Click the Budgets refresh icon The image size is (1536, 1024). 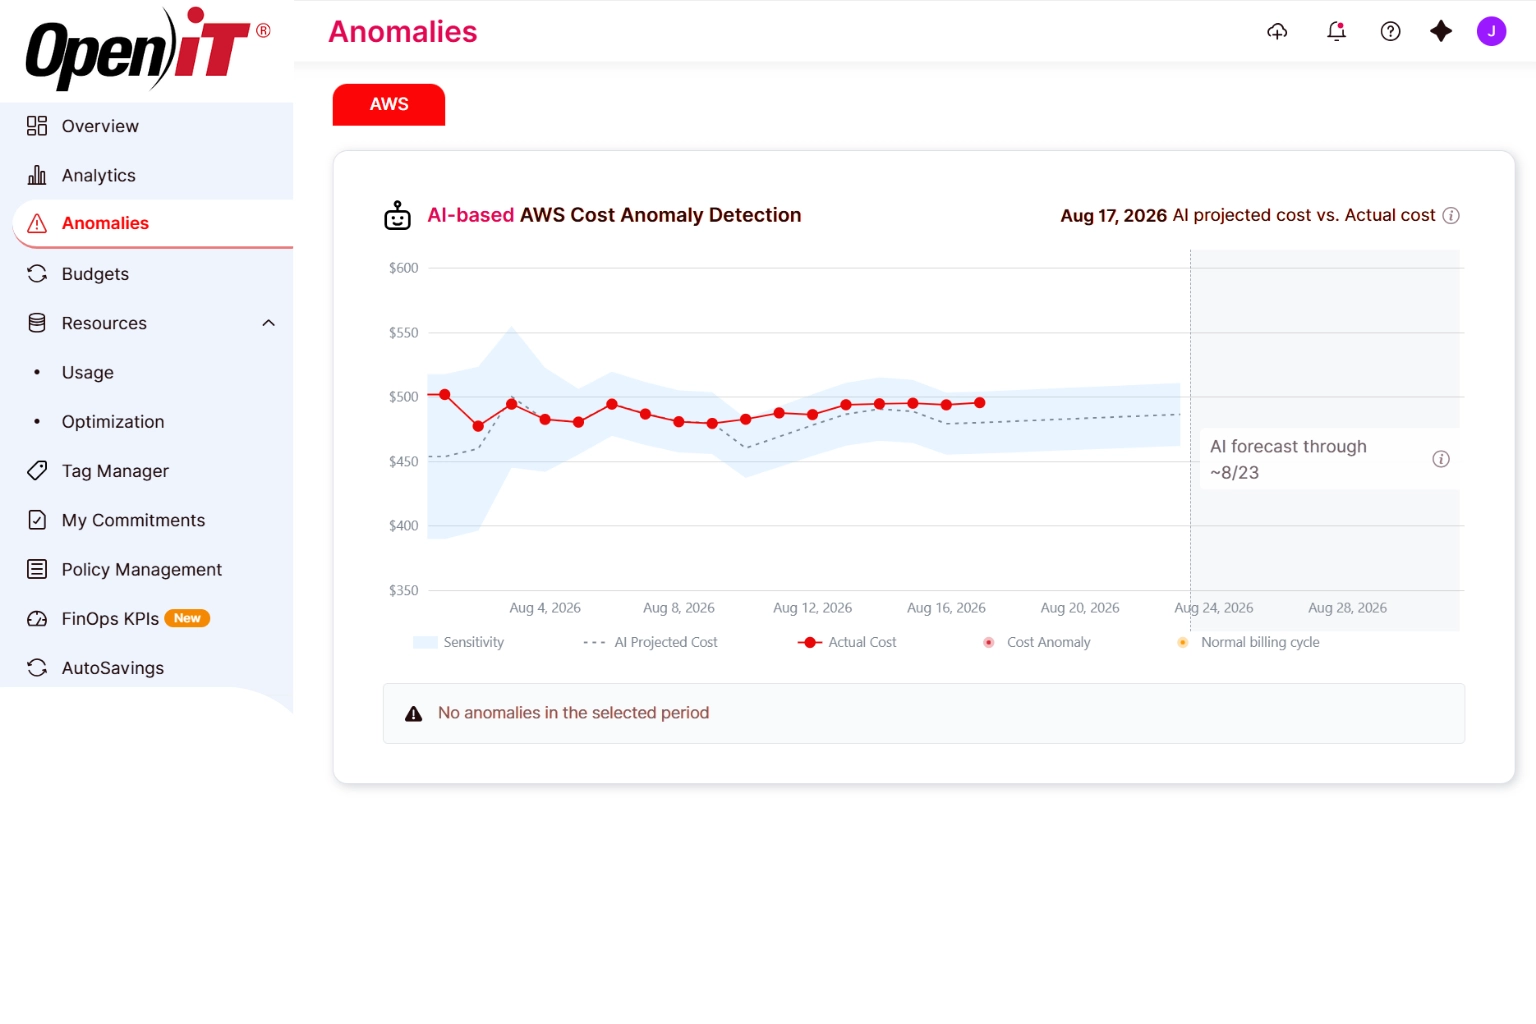[37, 274]
